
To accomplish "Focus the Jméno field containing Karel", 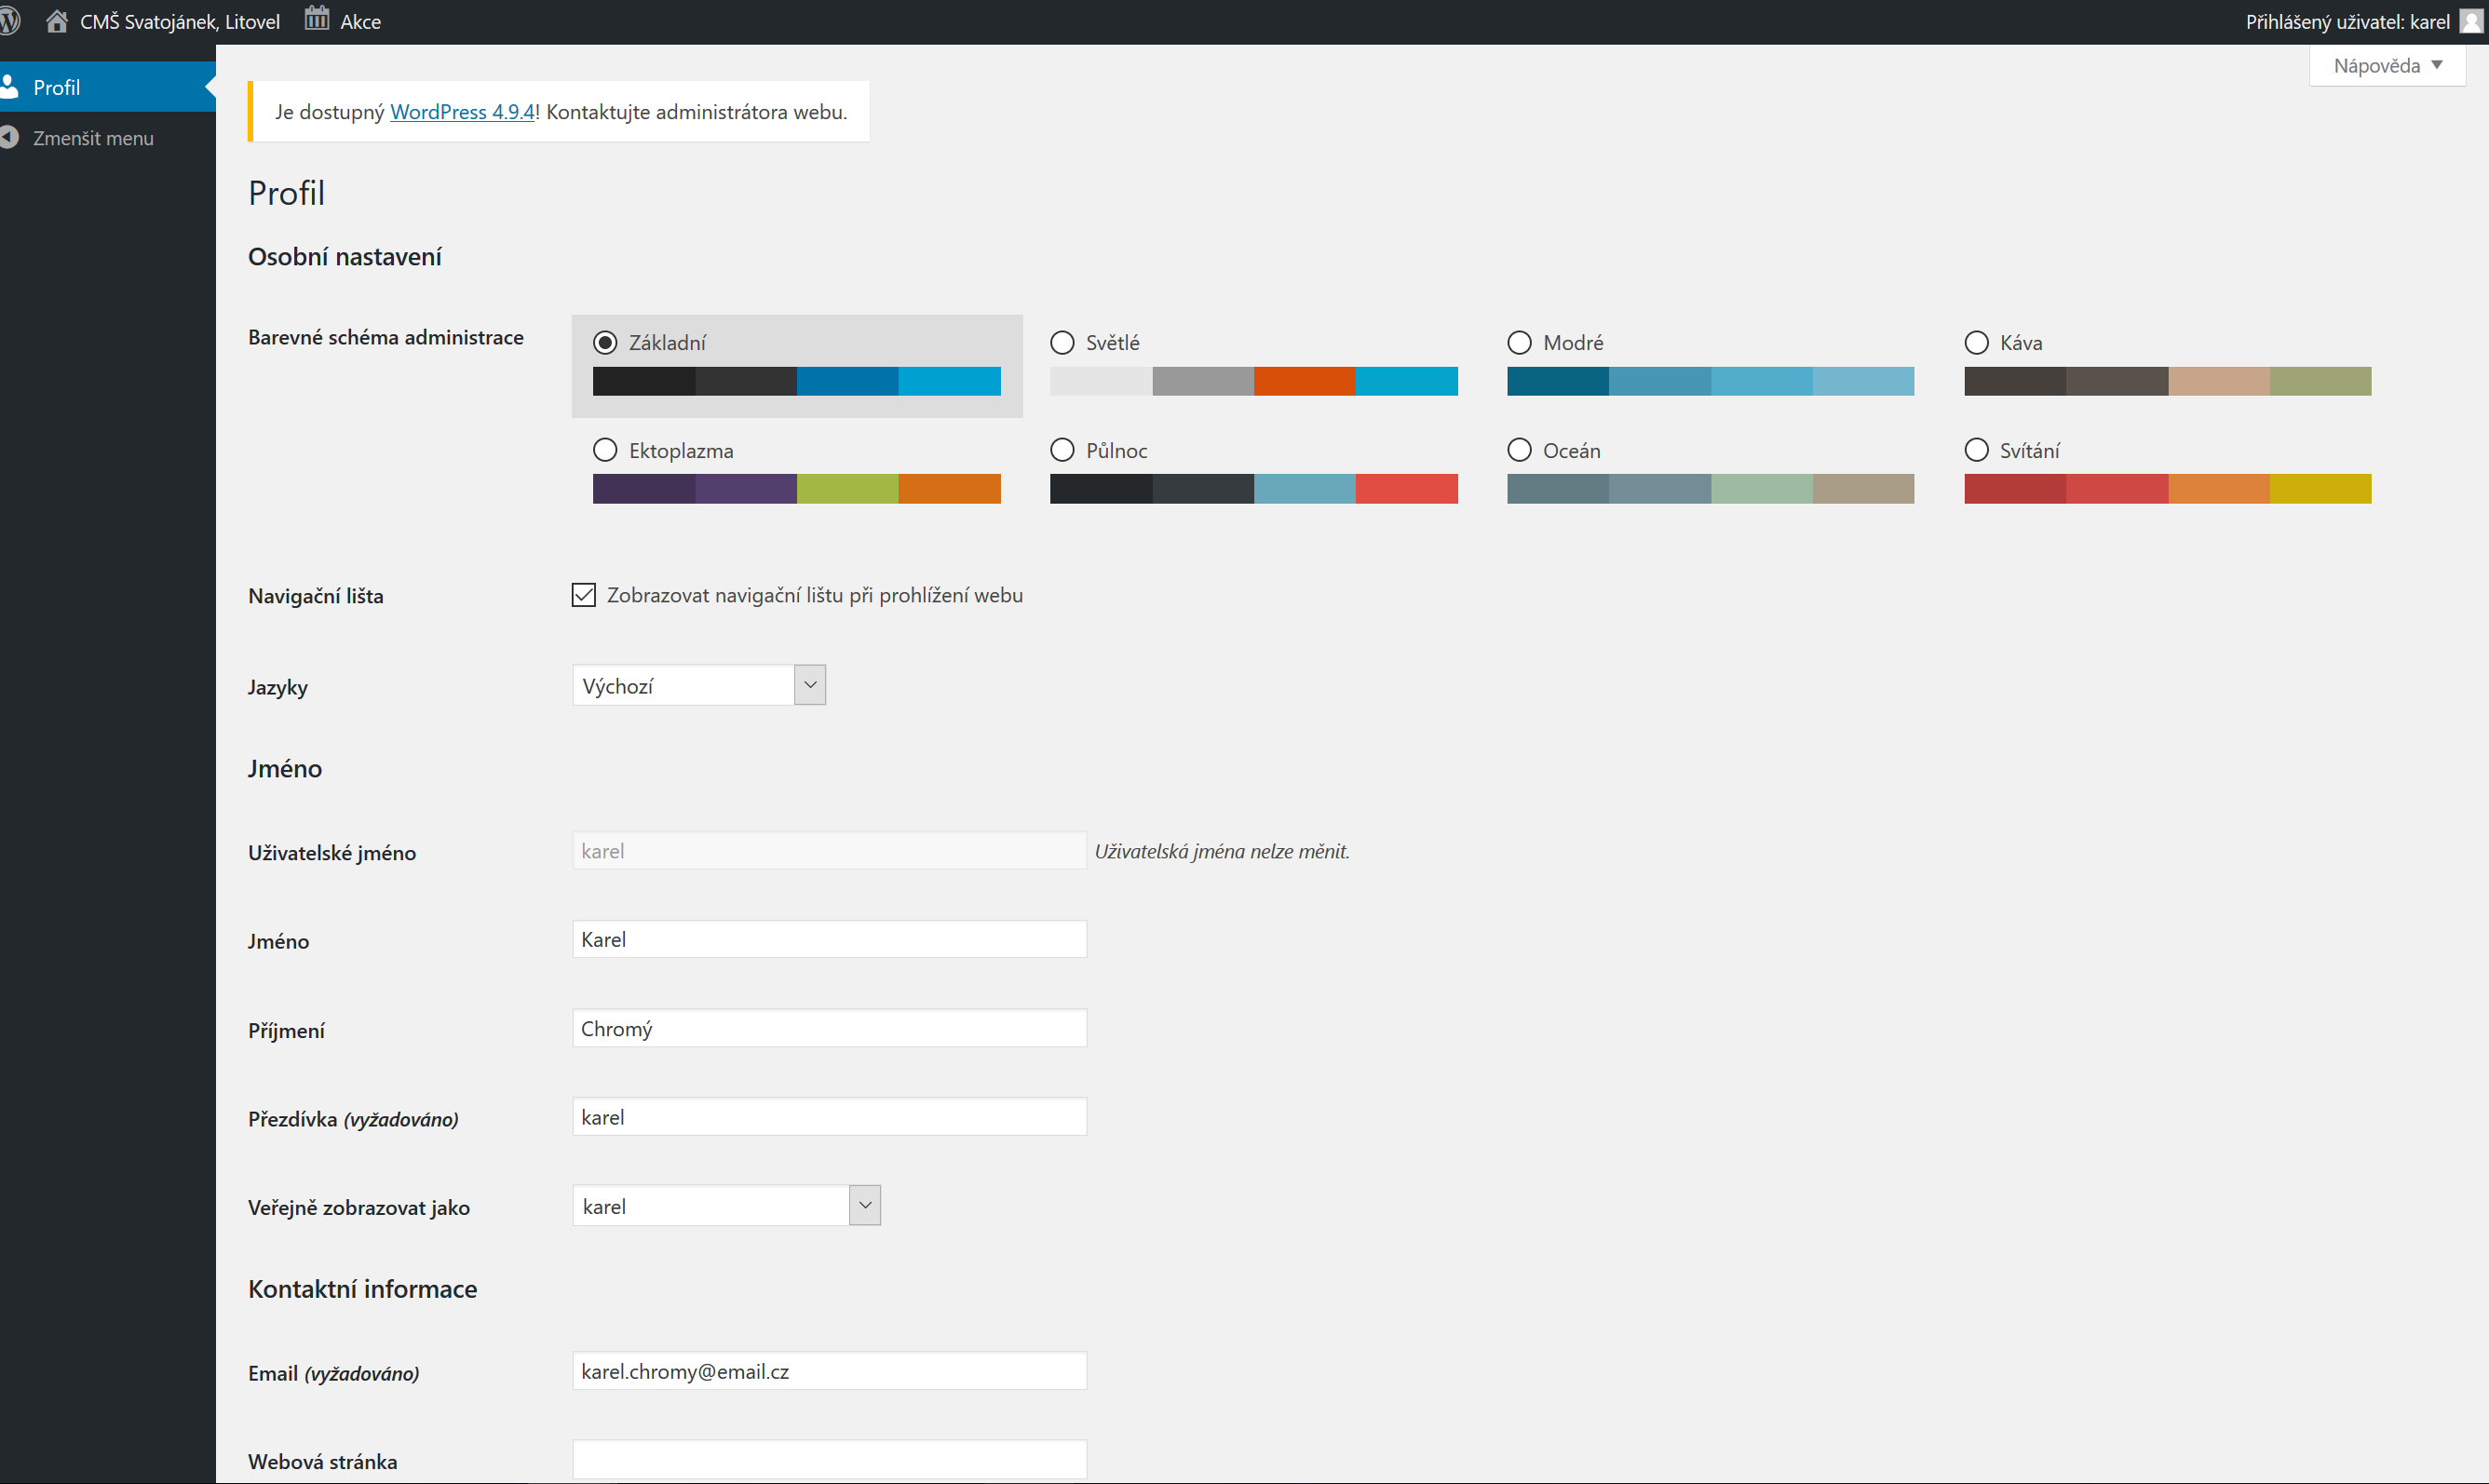I will (x=829, y=939).
